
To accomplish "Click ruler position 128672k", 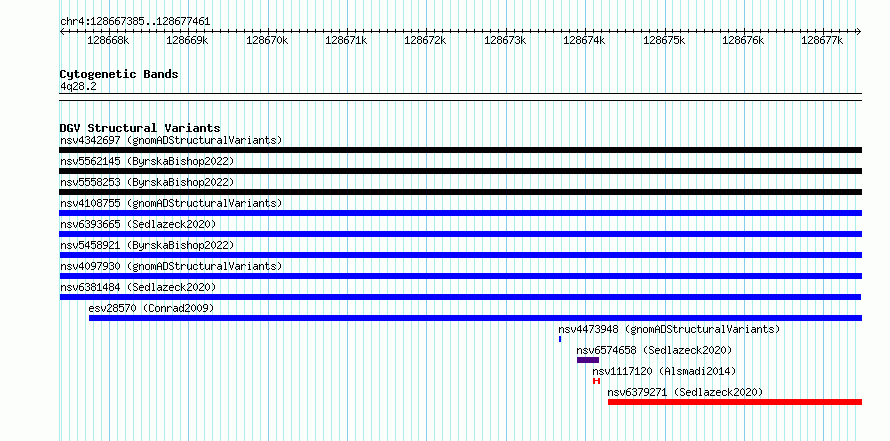I will (x=425, y=41).
